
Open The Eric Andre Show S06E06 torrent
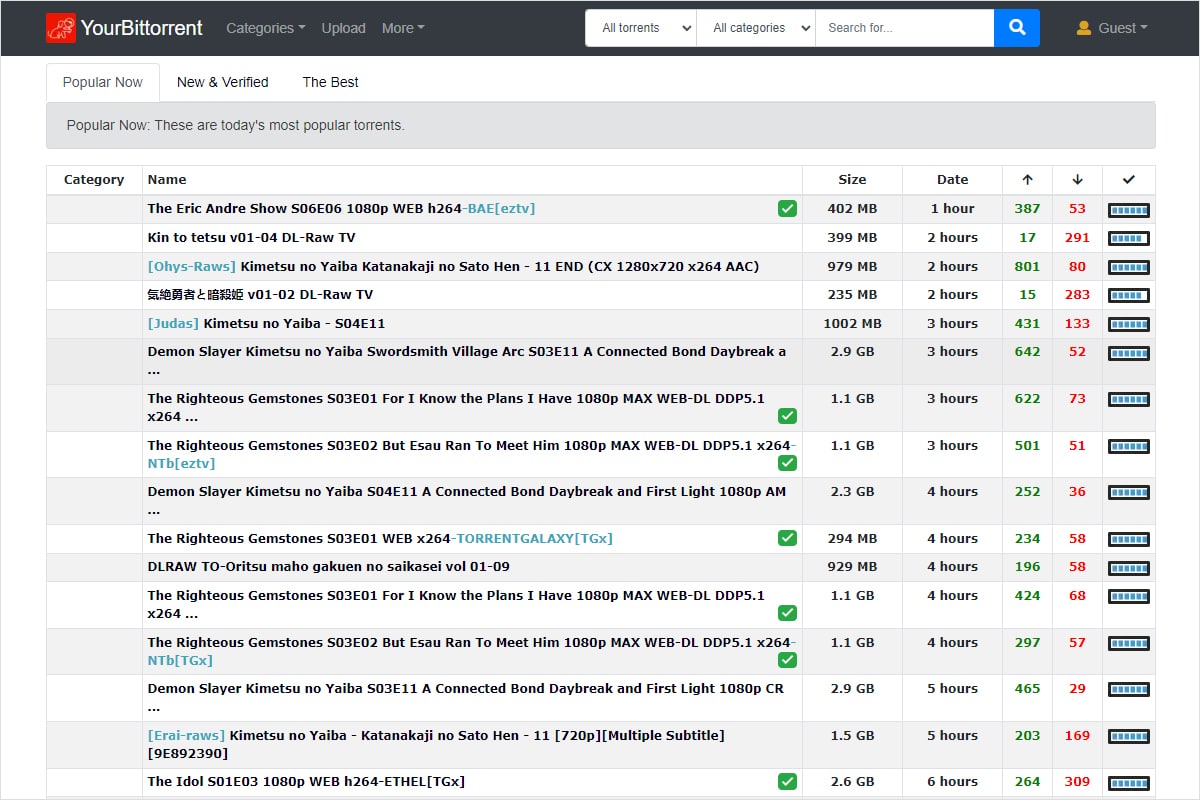click(x=341, y=209)
